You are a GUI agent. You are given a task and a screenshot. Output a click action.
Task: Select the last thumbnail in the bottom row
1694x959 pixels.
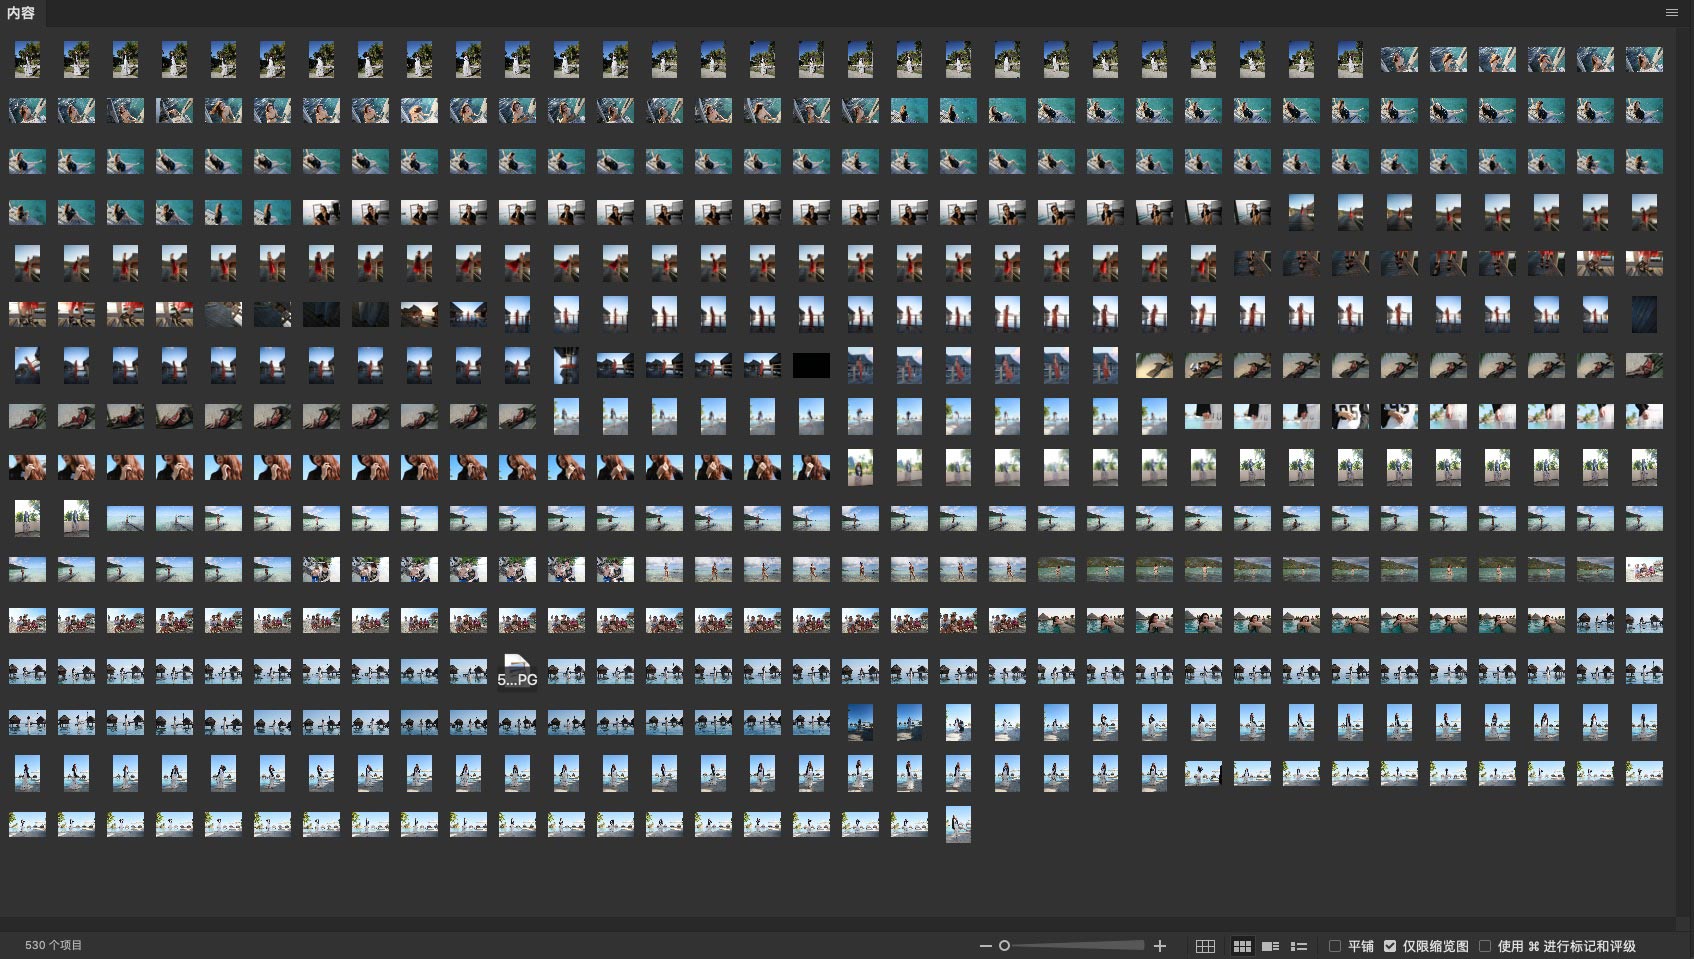coord(958,825)
